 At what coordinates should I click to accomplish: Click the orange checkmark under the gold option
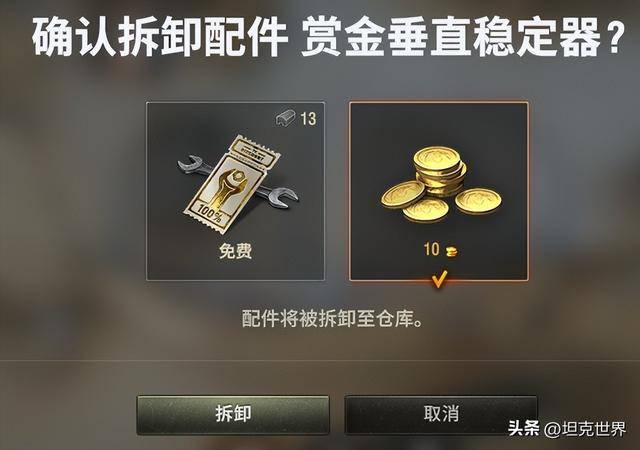pos(439,279)
